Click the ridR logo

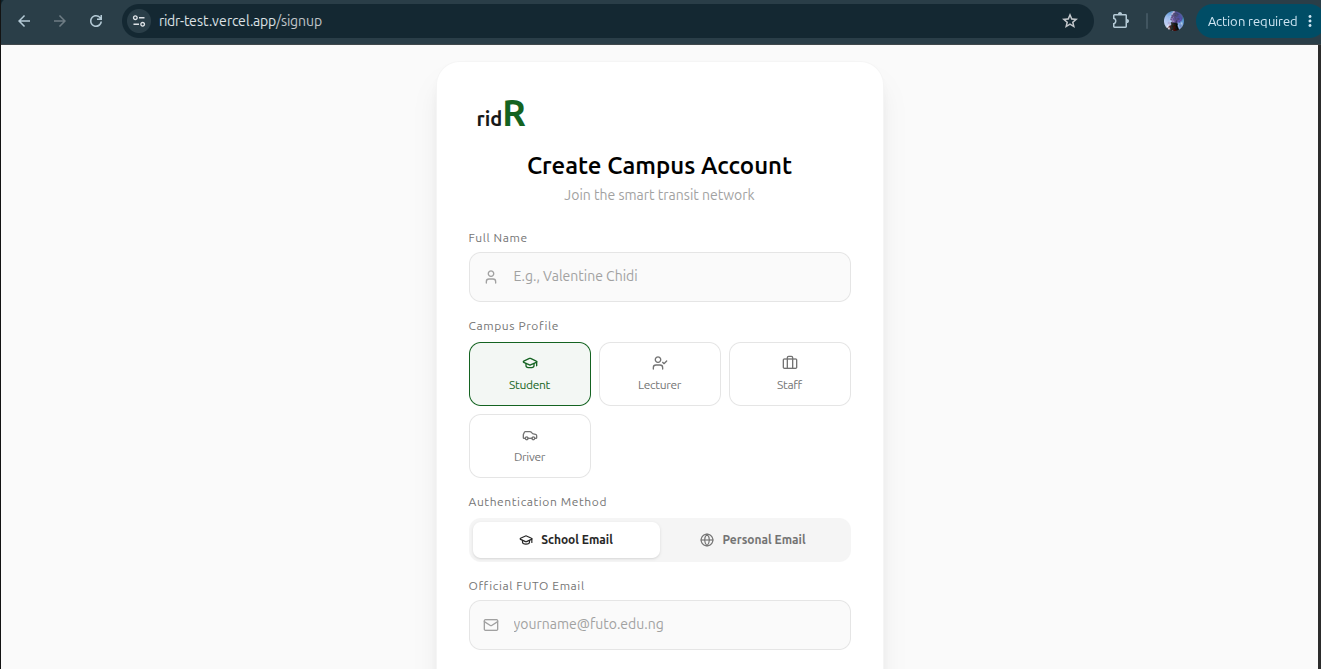(x=501, y=115)
